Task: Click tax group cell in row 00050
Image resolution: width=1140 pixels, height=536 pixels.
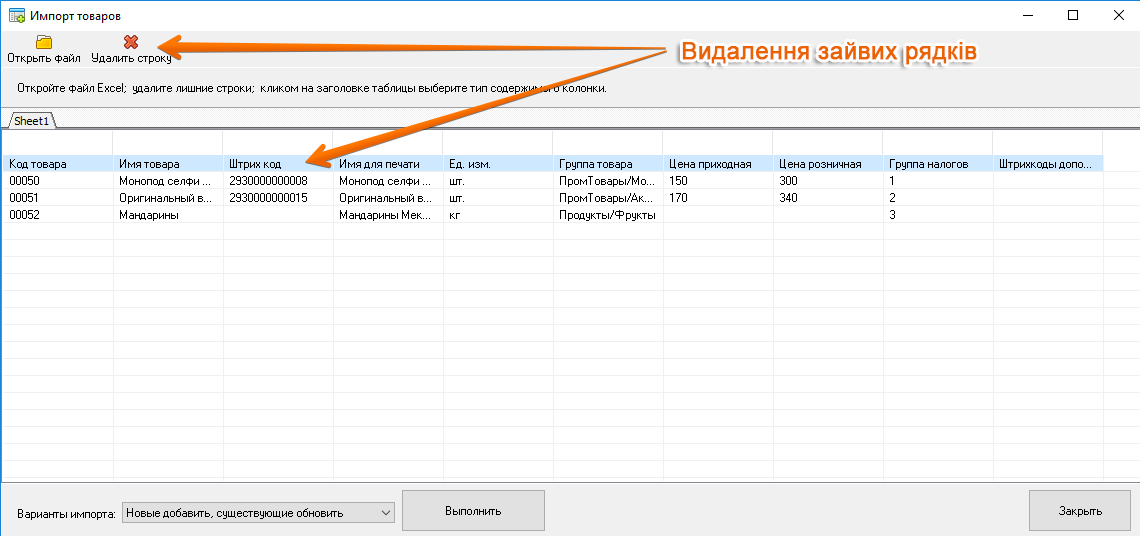Action: click(x=938, y=180)
